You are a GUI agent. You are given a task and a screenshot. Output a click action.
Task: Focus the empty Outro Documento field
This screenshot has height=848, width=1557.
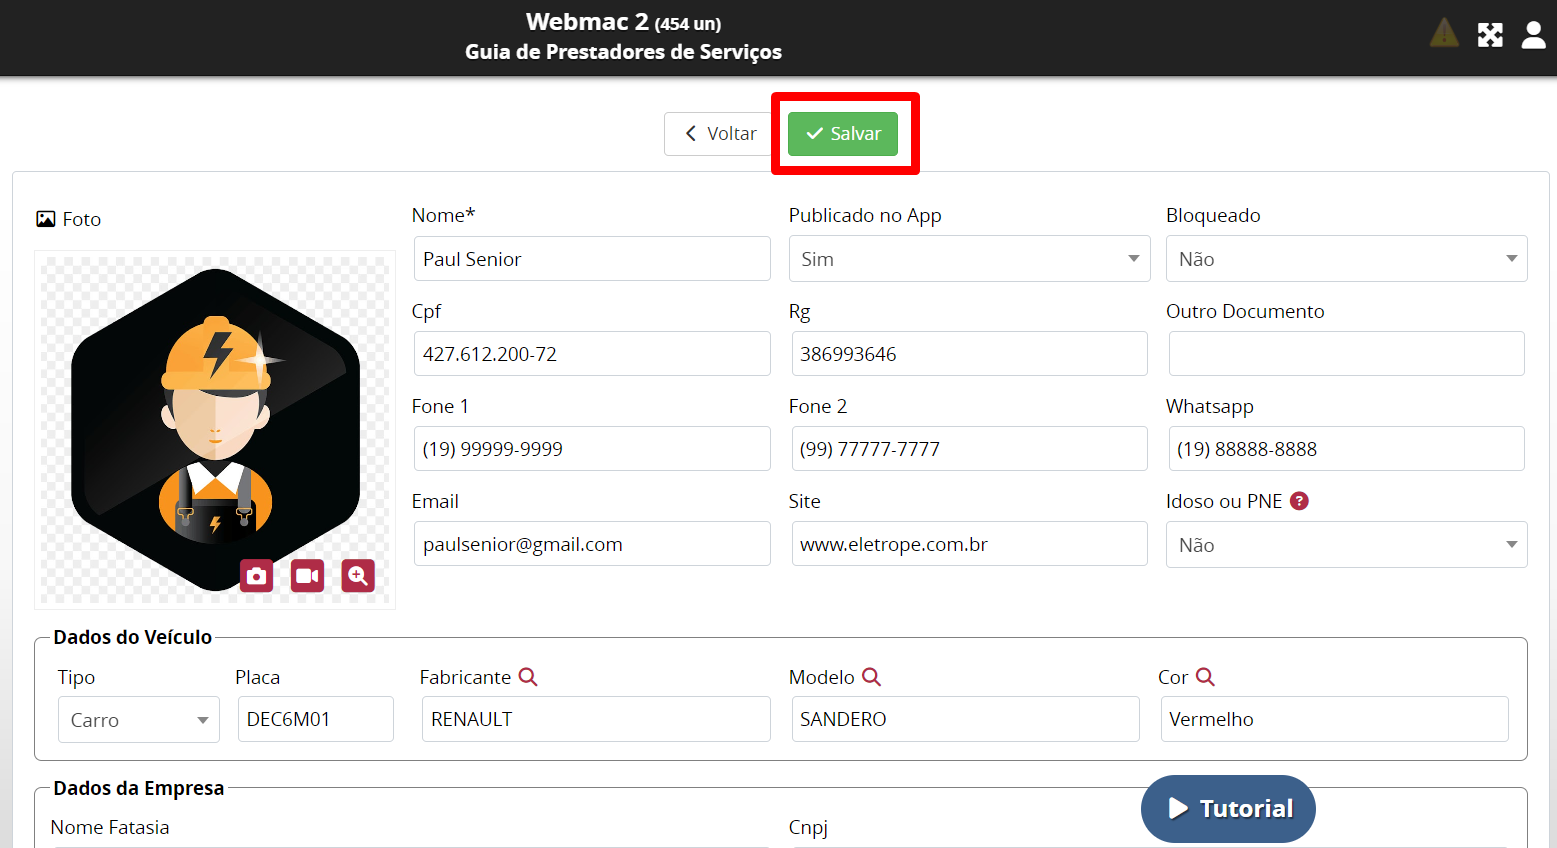(1345, 354)
